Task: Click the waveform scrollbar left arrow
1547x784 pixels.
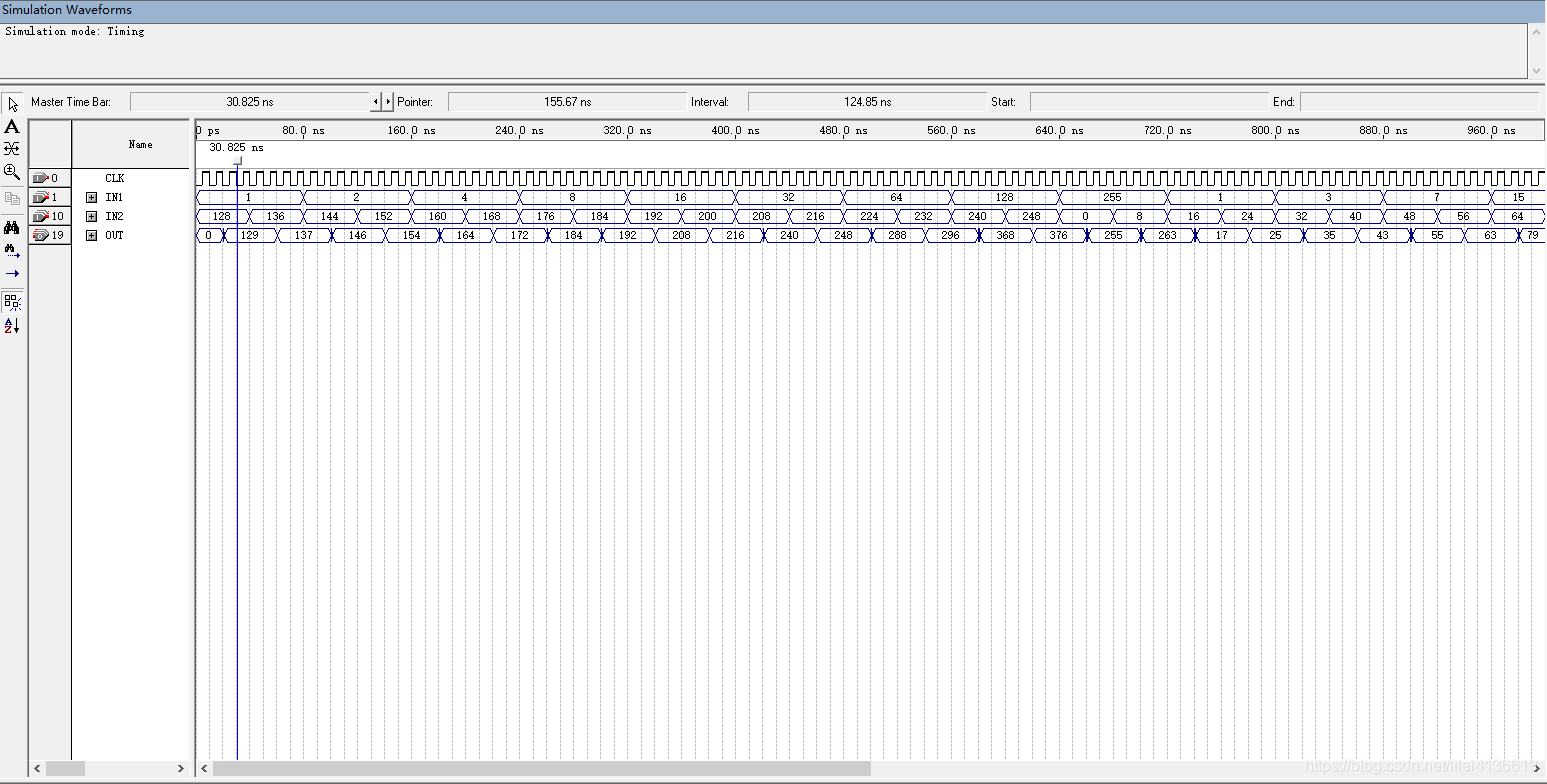Action: (205, 768)
